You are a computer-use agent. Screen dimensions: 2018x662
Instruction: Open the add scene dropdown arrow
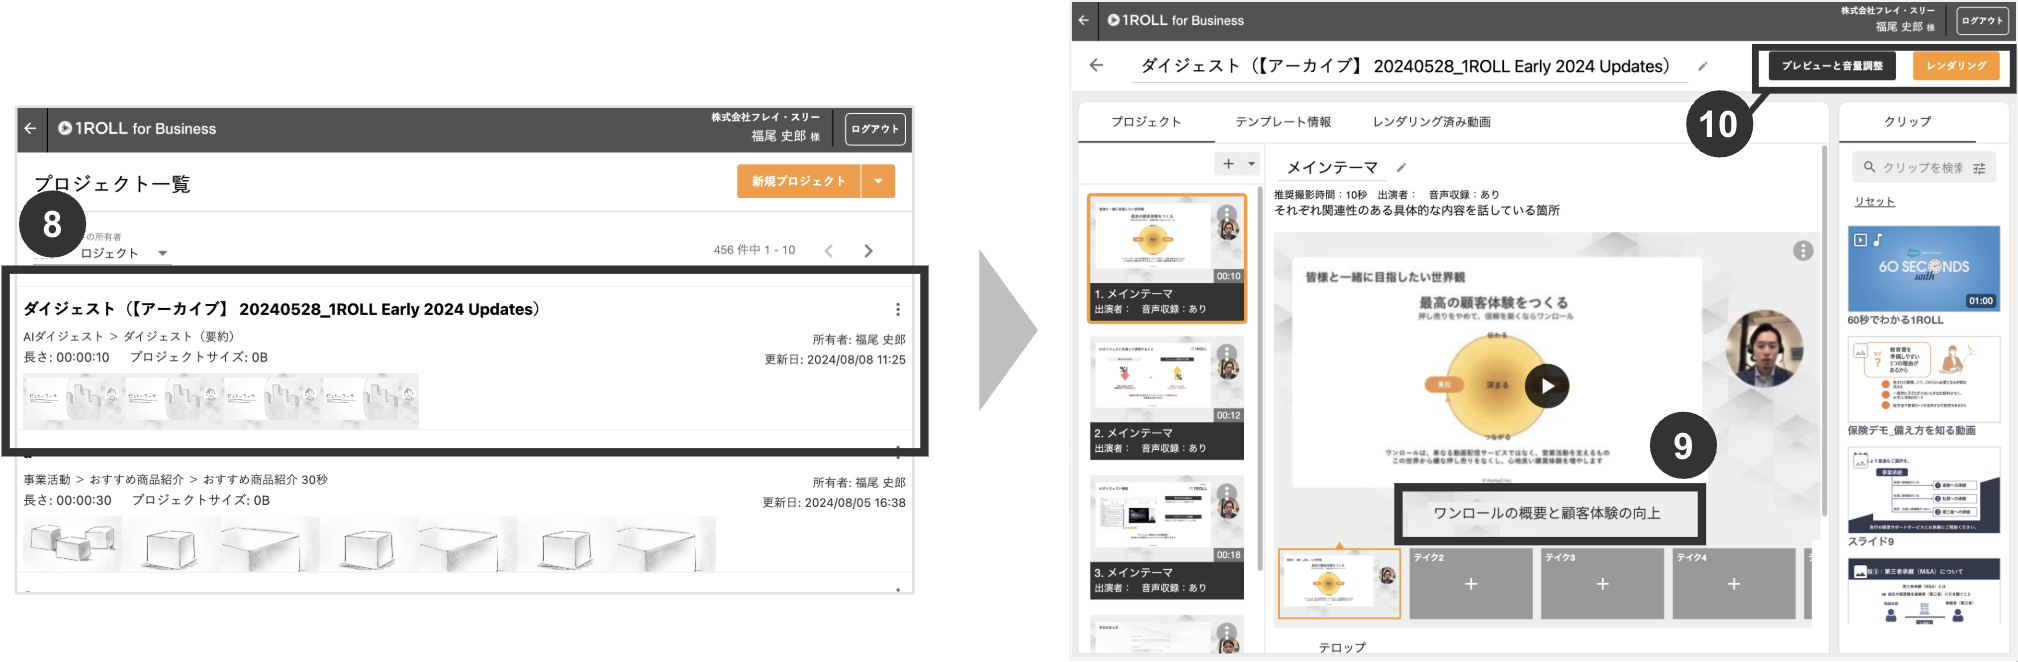coord(1251,164)
